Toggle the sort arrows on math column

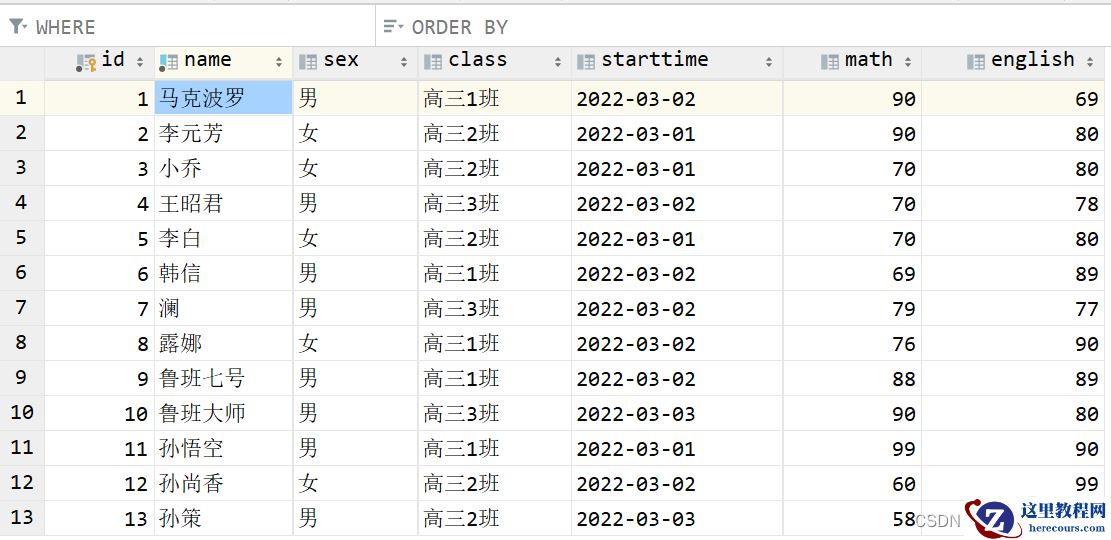pos(908,62)
